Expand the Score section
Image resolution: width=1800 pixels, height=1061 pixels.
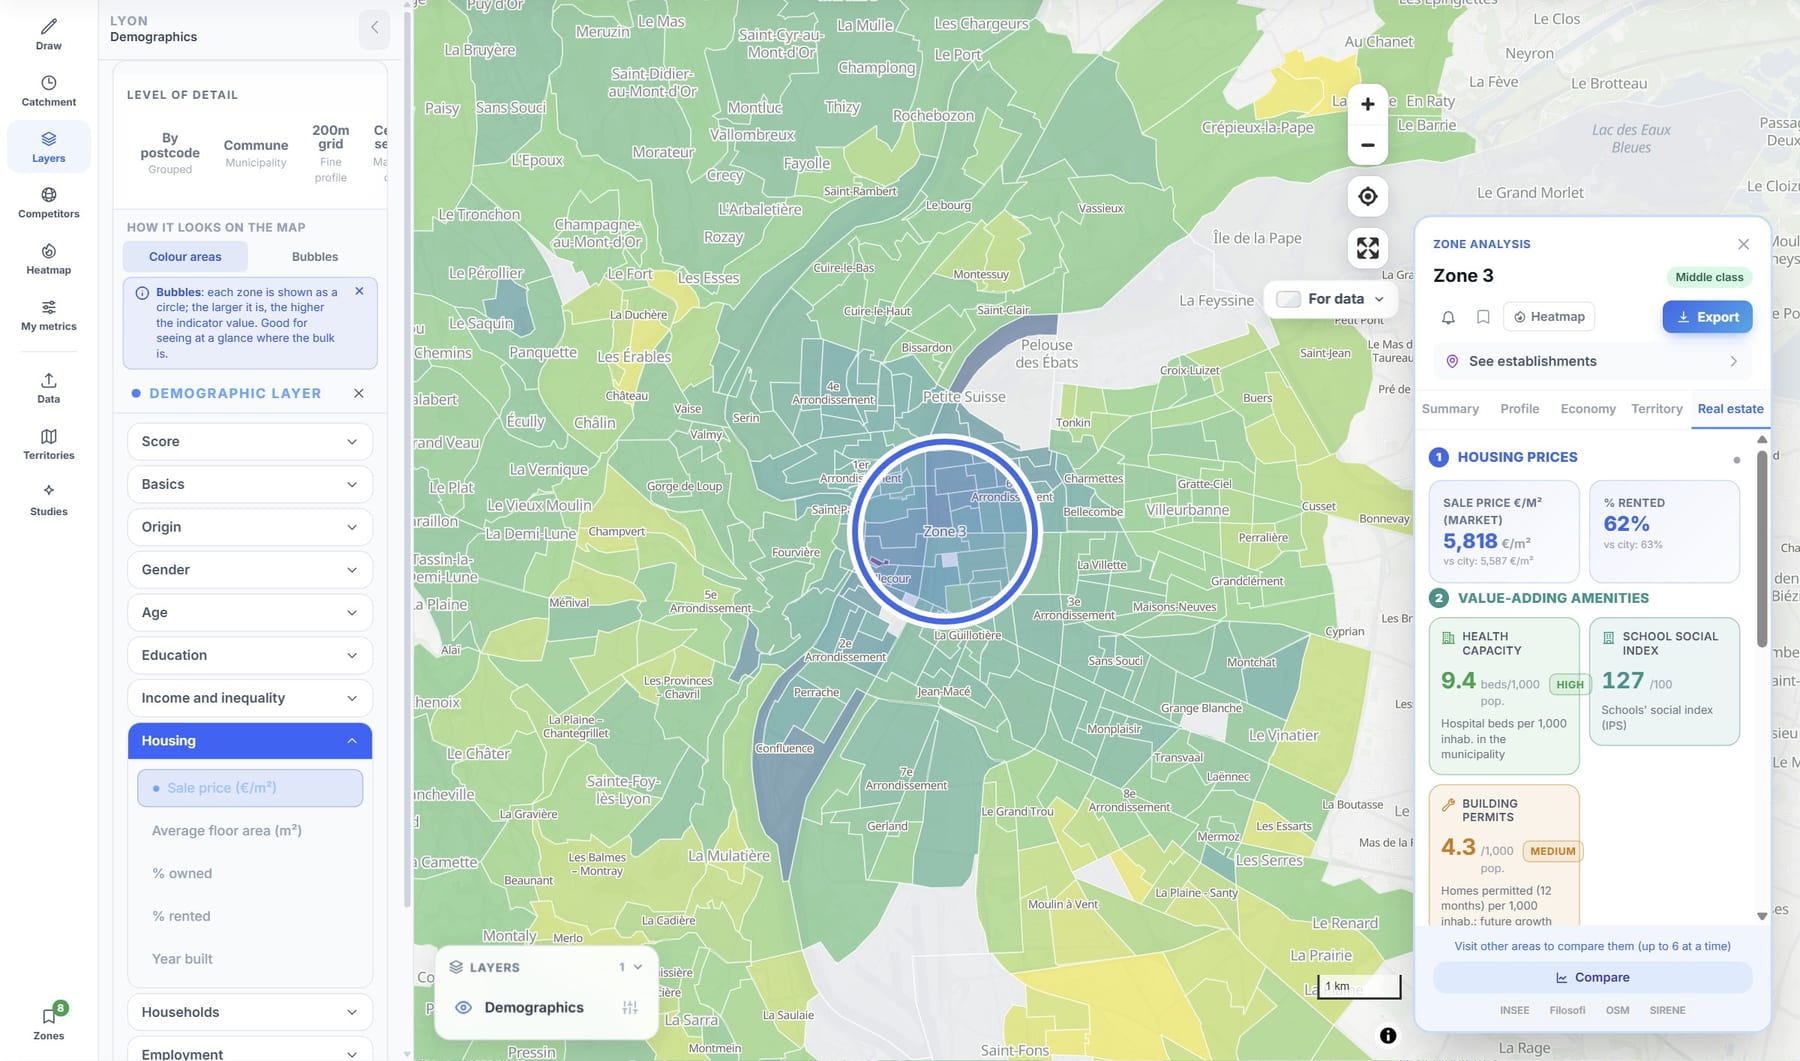coord(250,442)
